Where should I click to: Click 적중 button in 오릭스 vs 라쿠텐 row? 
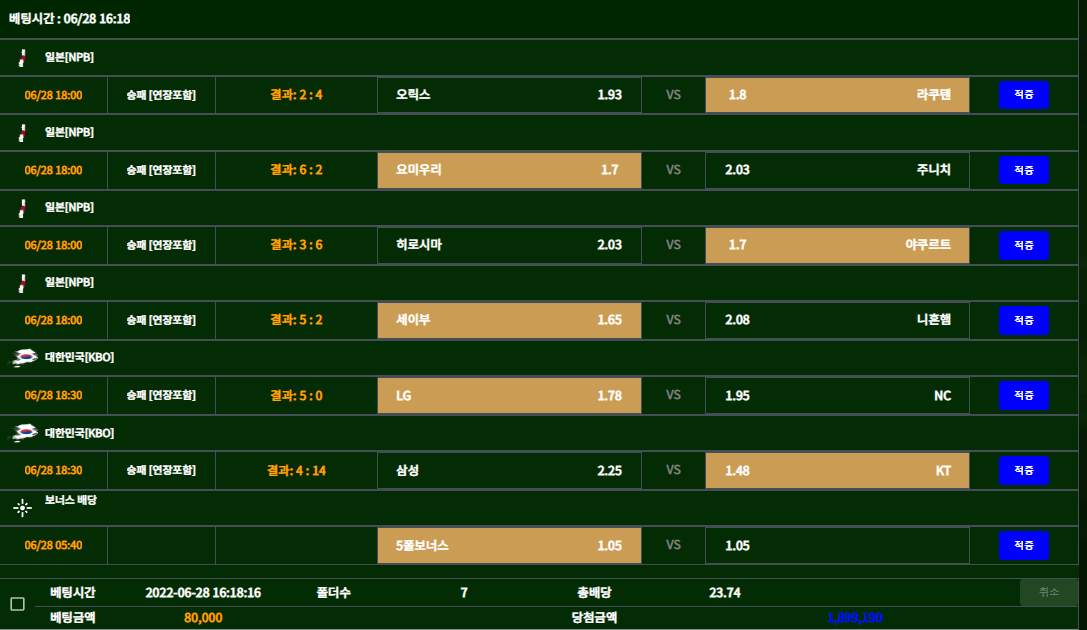(1024, 95)
